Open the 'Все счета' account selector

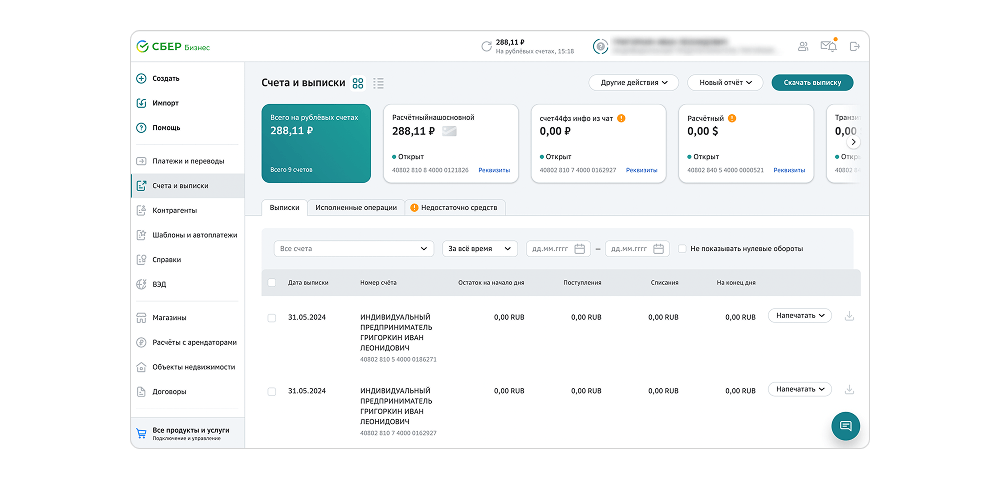point(354,249)
